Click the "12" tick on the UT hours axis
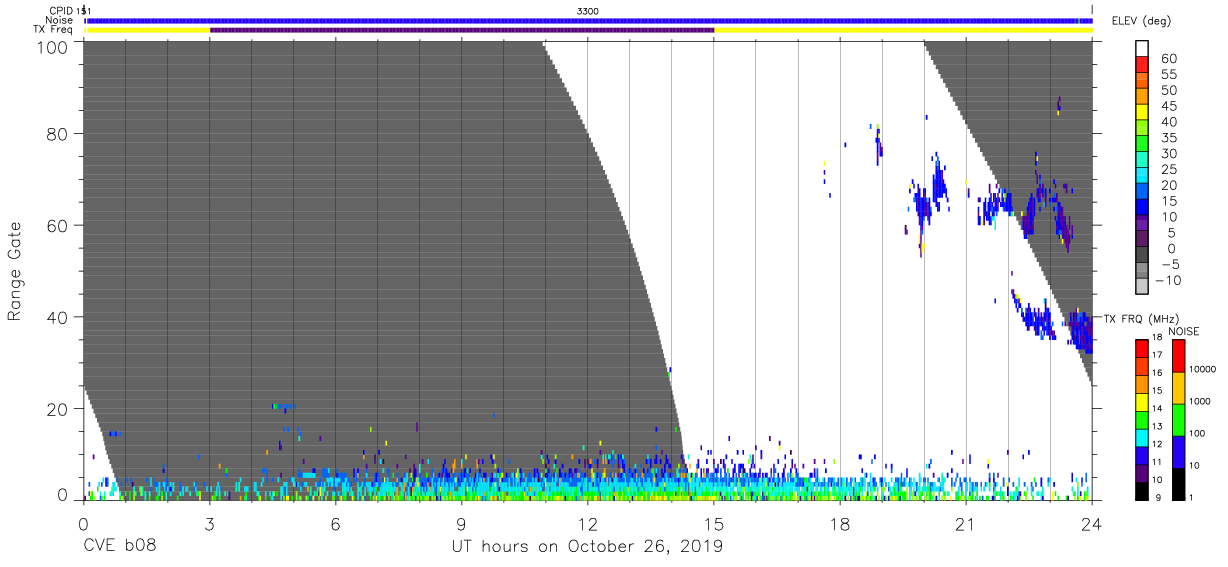Screen dimensions: 1228x567 (x=588, y=525)
